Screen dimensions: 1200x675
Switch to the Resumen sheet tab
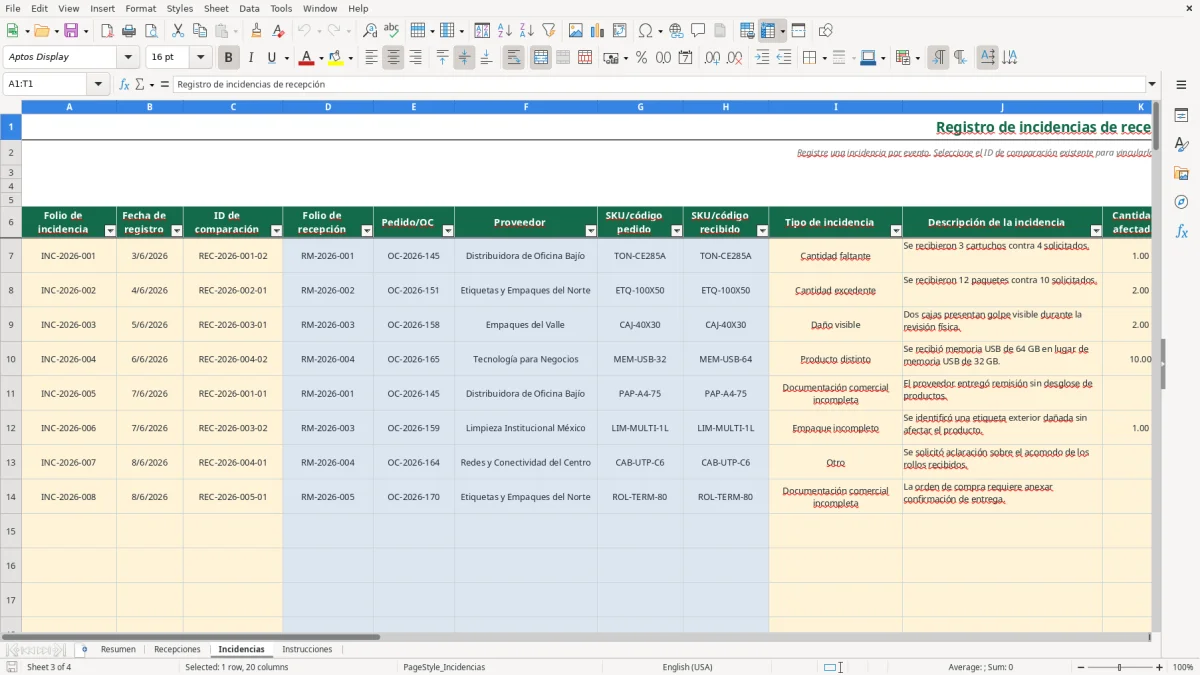coord(118,649)
